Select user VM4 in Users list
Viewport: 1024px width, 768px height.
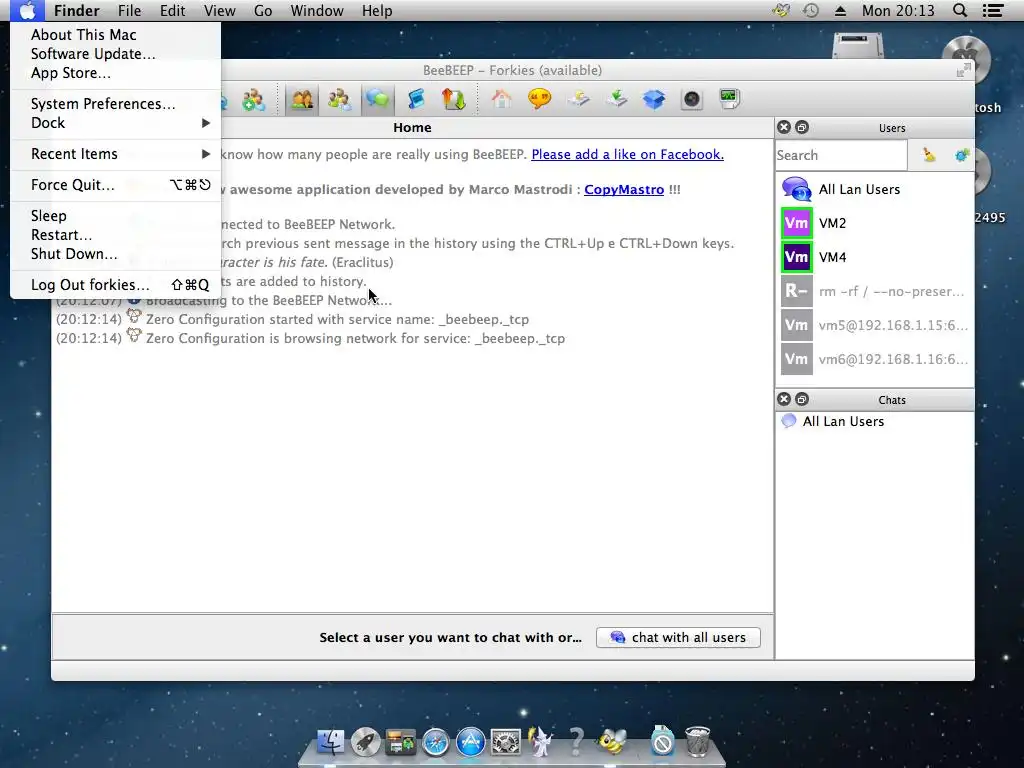(875, 257)
